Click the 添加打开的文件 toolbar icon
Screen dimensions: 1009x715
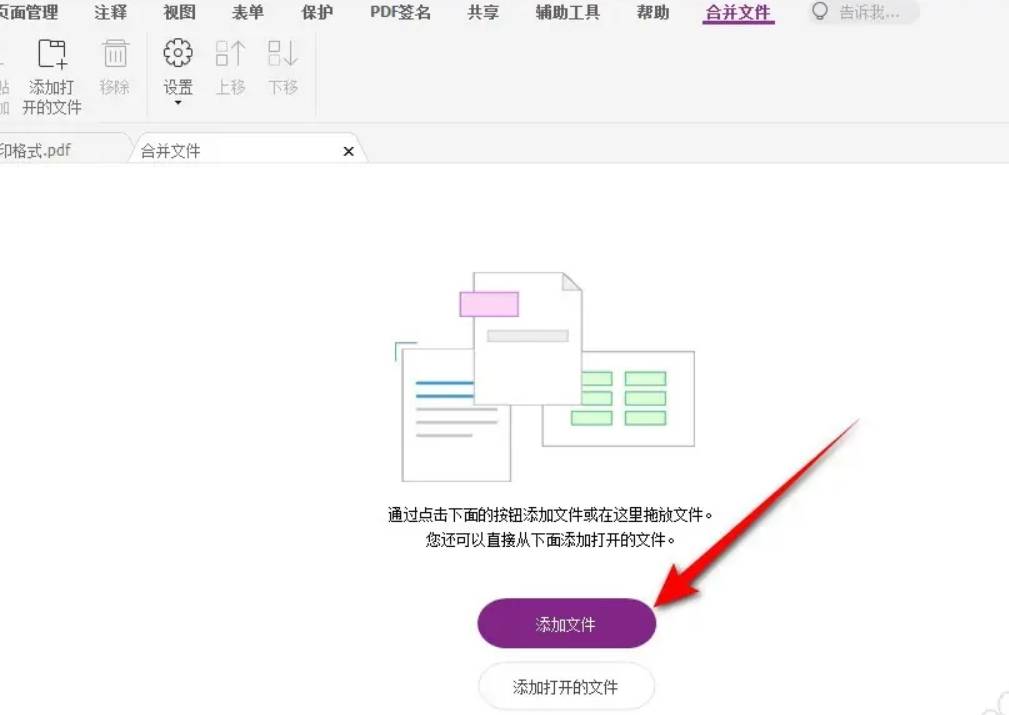[52, 55]
